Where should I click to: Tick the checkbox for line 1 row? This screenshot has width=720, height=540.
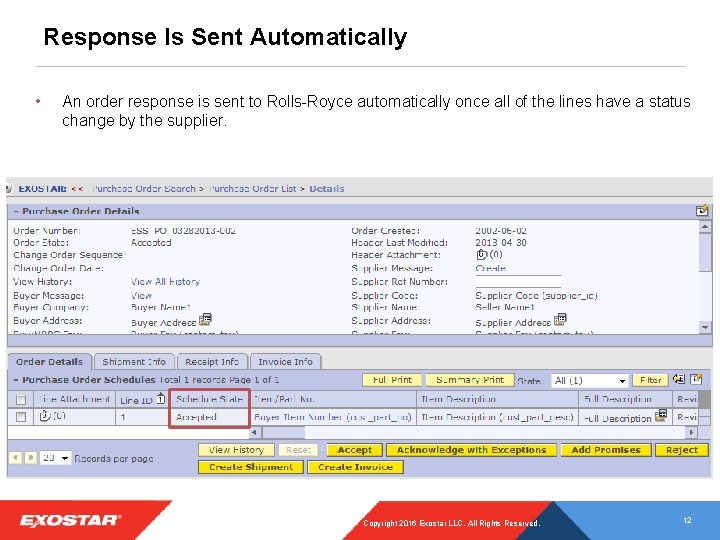(x=21, y=416)
